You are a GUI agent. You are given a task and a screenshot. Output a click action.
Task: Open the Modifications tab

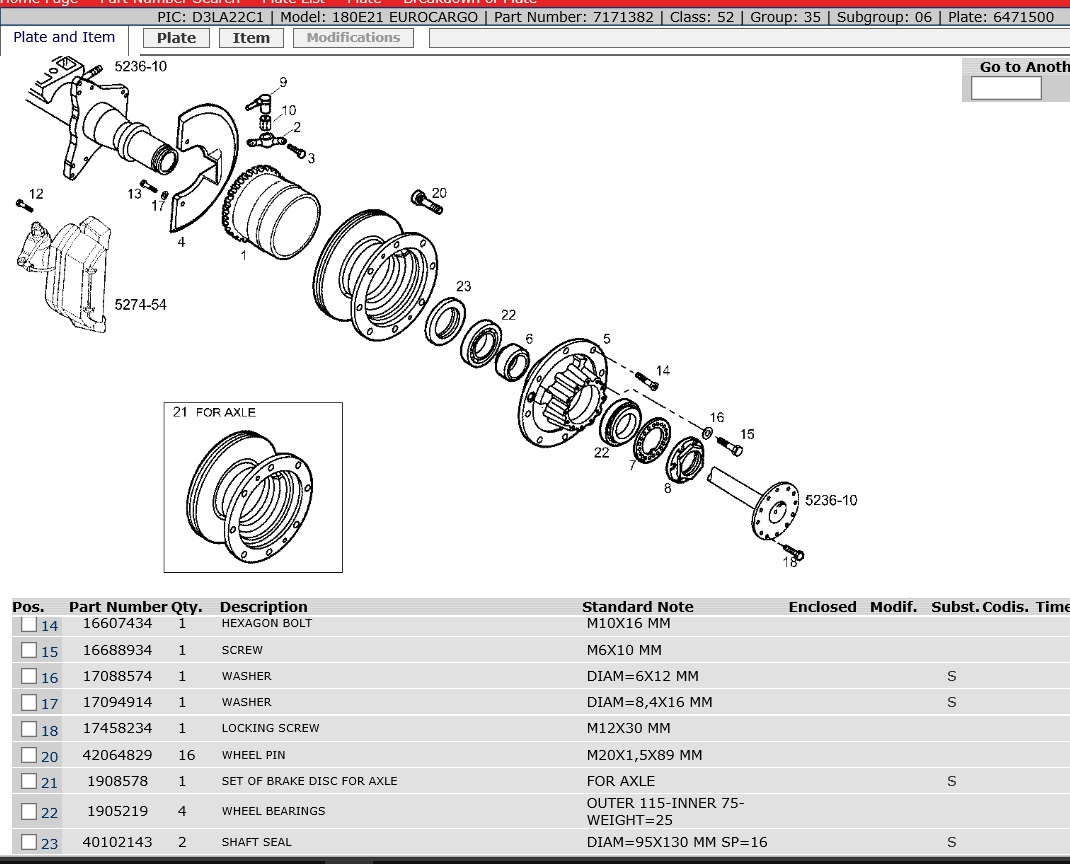(x=353, y=38)
